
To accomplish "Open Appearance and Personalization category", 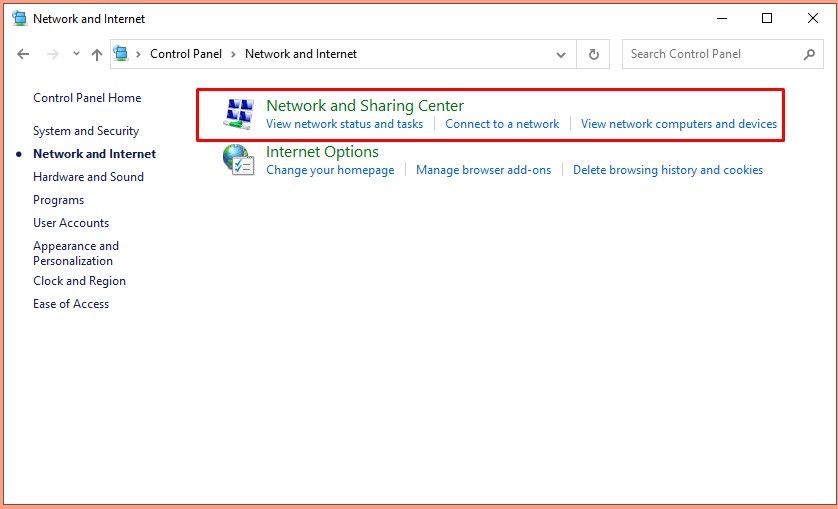I will pyautogui.click(x=76, y=253).
